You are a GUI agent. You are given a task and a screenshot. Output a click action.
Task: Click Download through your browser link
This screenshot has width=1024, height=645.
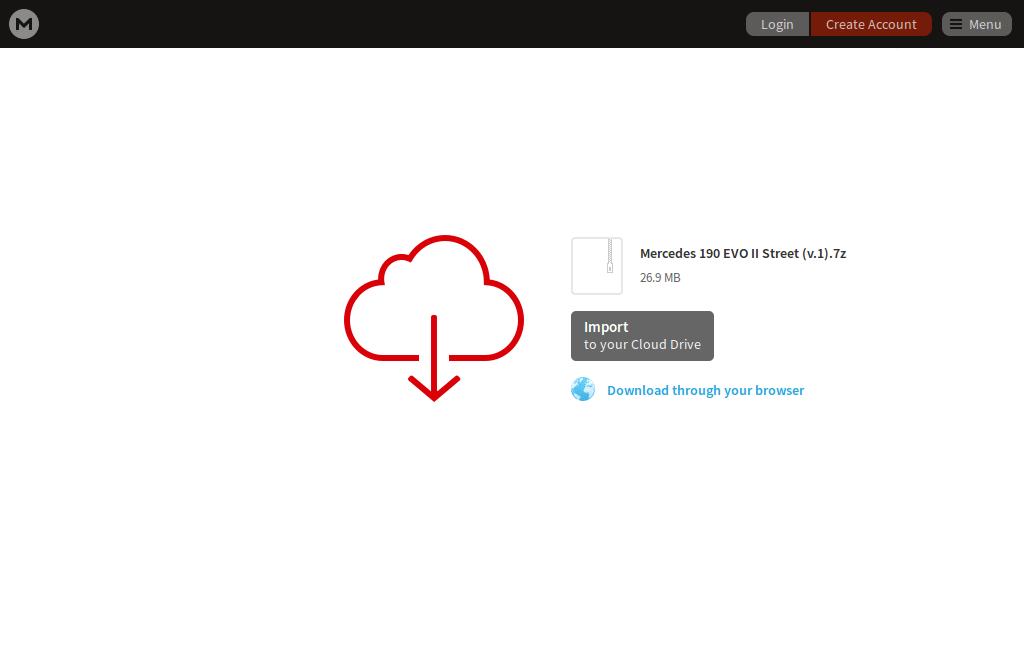705,390
